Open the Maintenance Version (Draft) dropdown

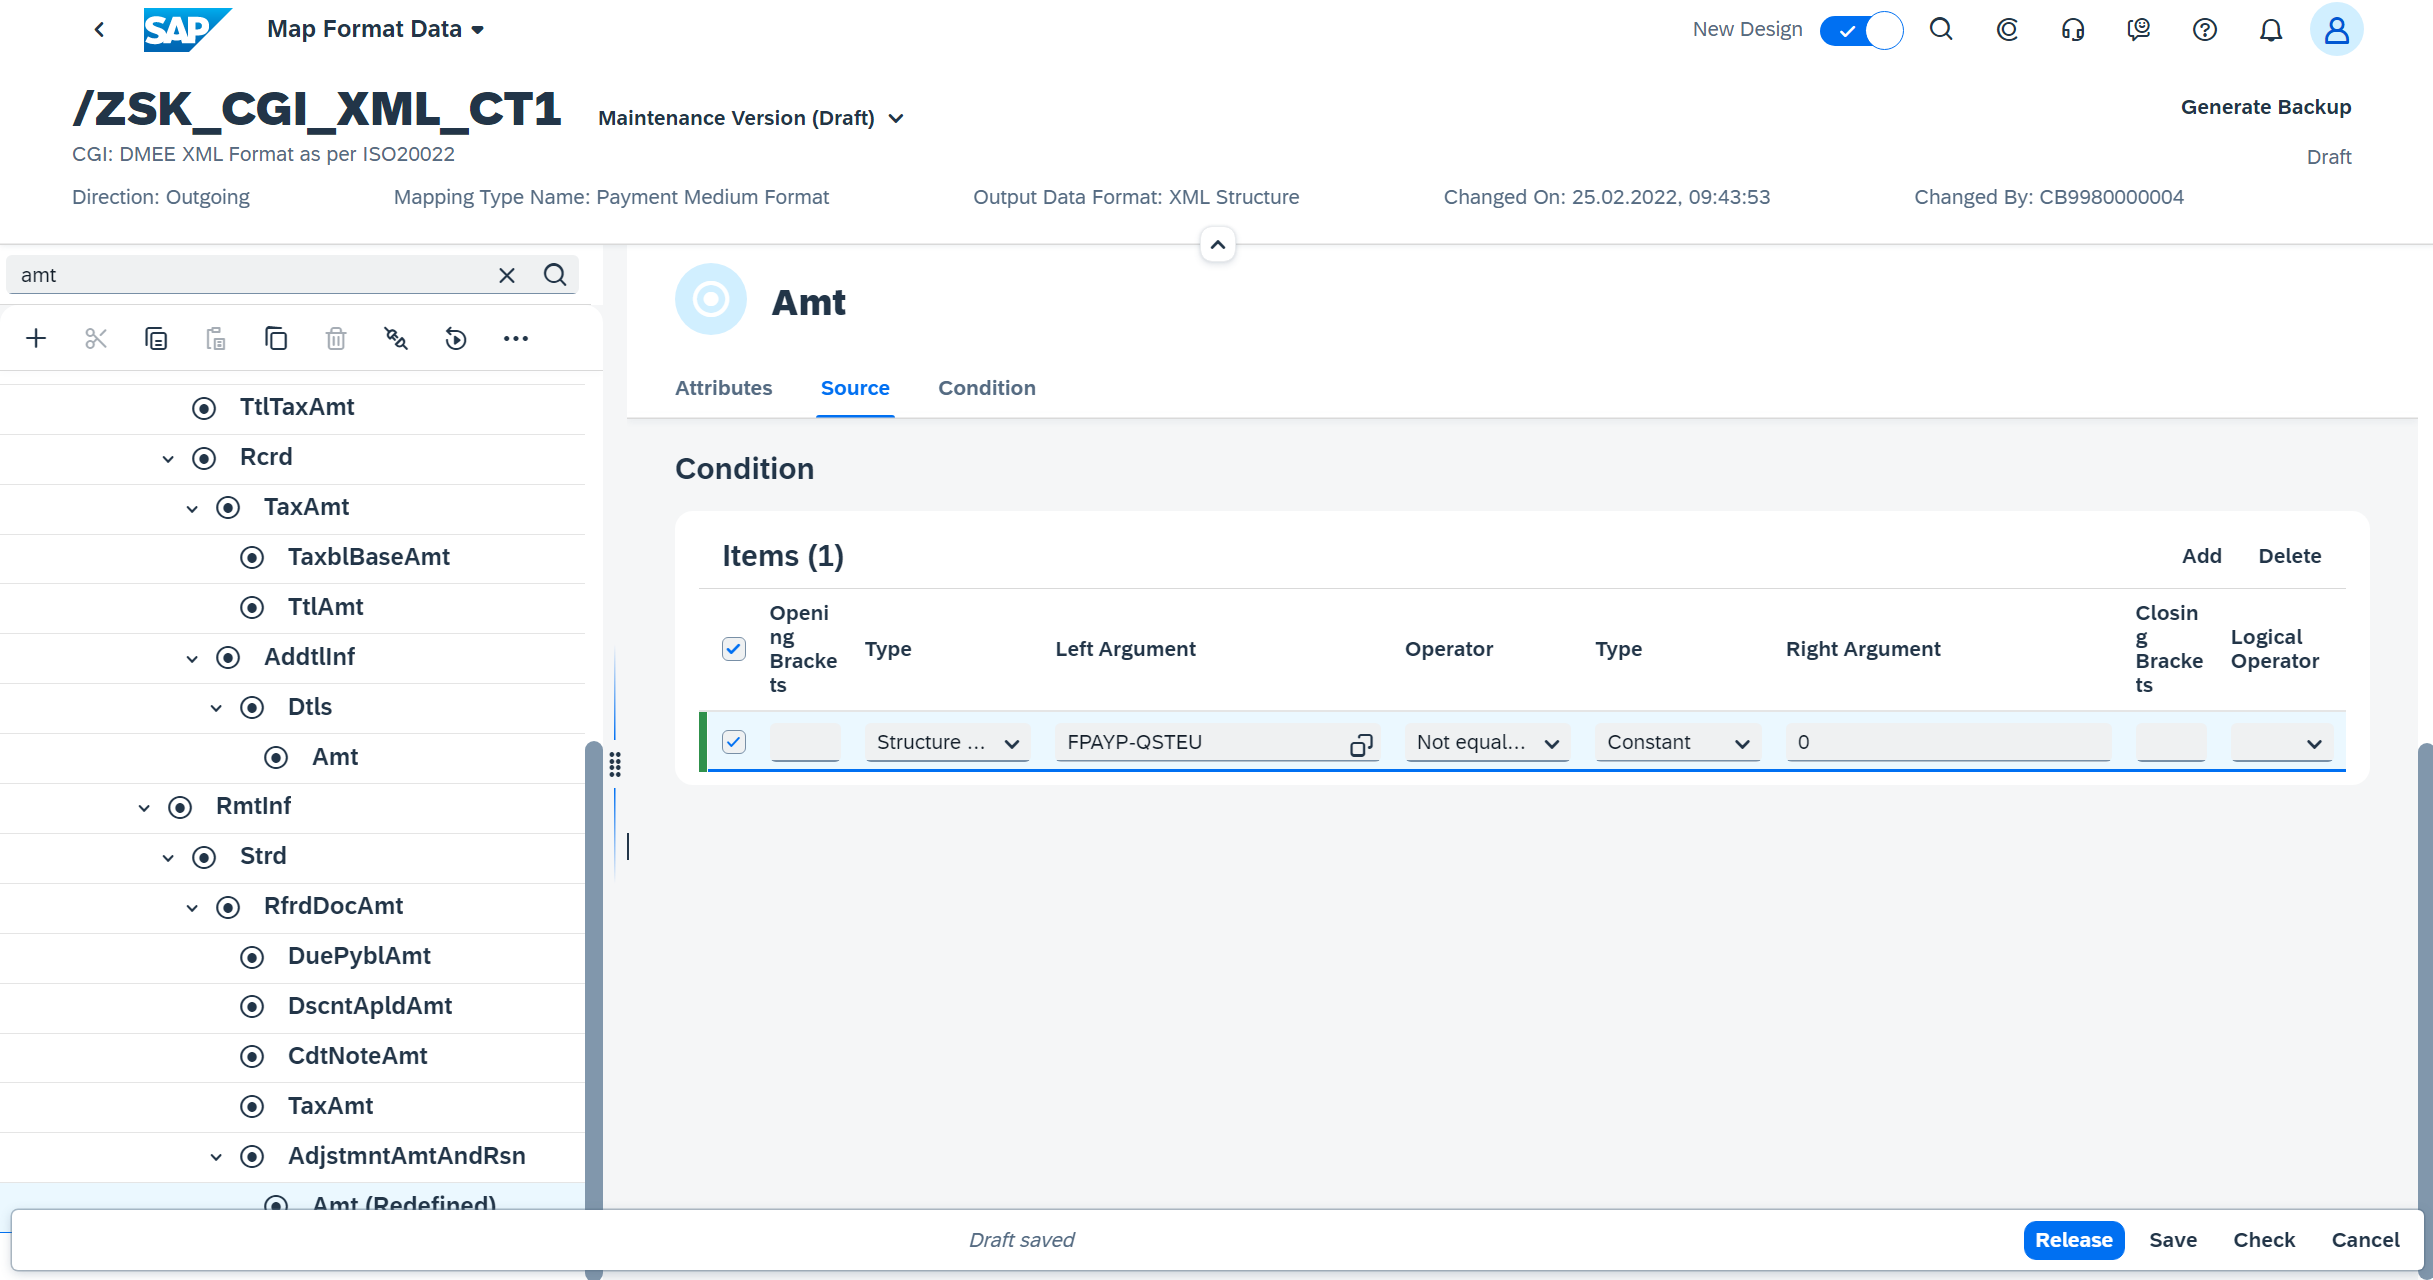pyautogui.click(x=751, y=118)
